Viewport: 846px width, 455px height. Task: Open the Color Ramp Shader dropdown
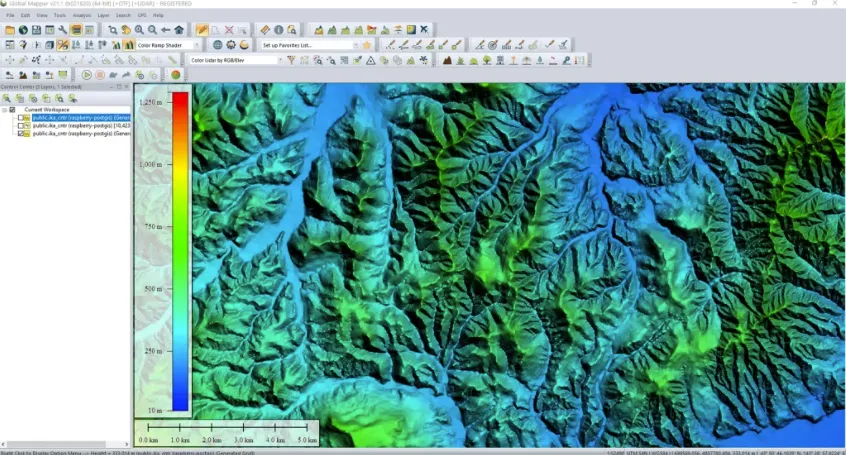click(x=197, y=45)
